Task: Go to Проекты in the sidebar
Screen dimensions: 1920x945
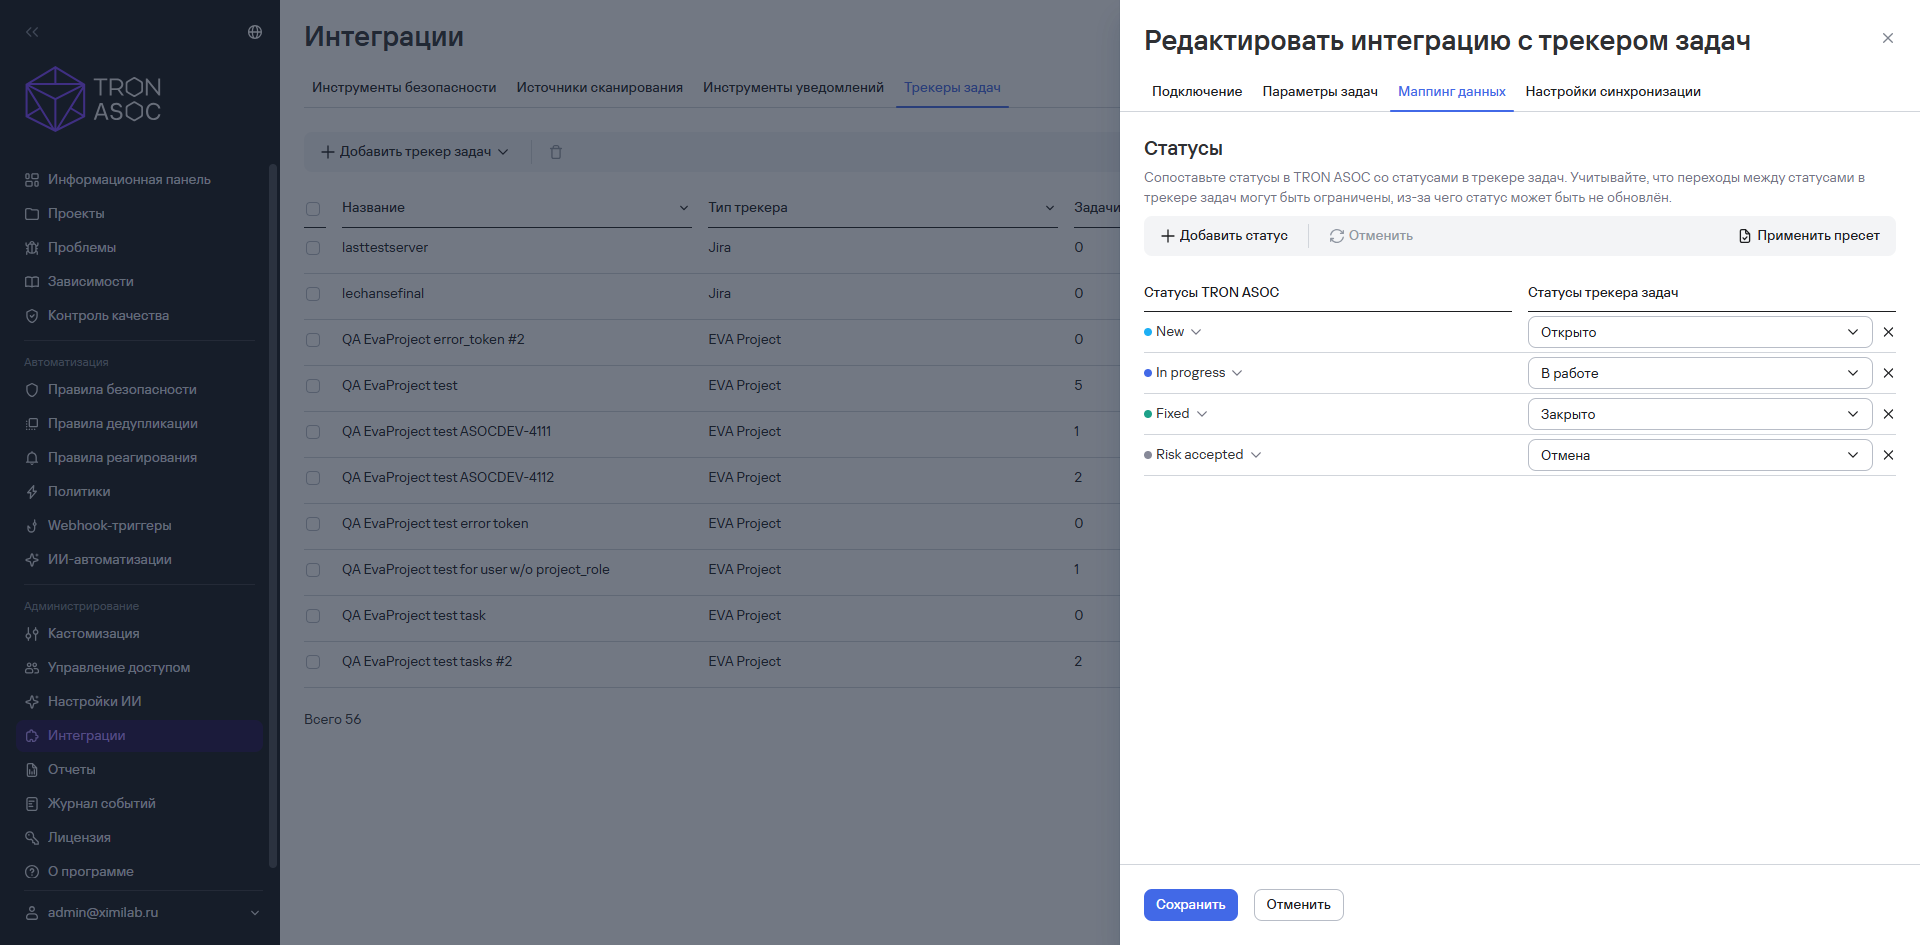Action: 76,214
